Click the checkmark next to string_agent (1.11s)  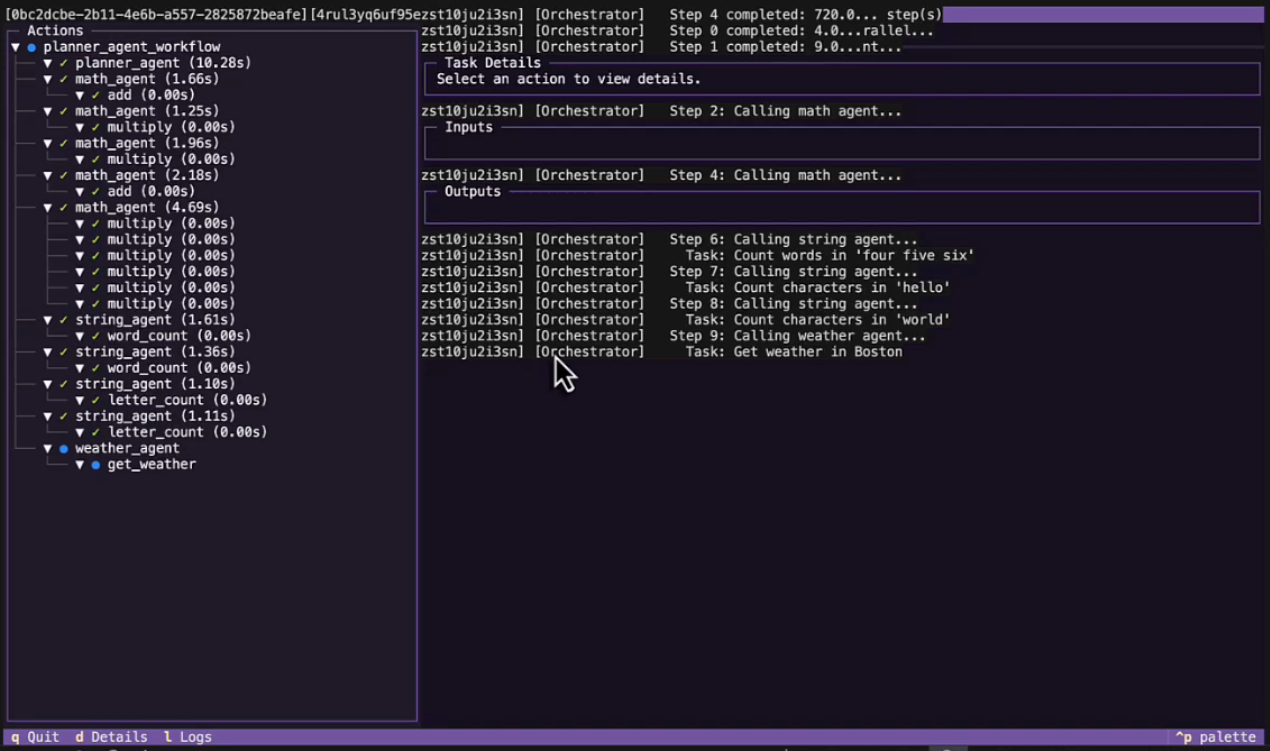64,416
